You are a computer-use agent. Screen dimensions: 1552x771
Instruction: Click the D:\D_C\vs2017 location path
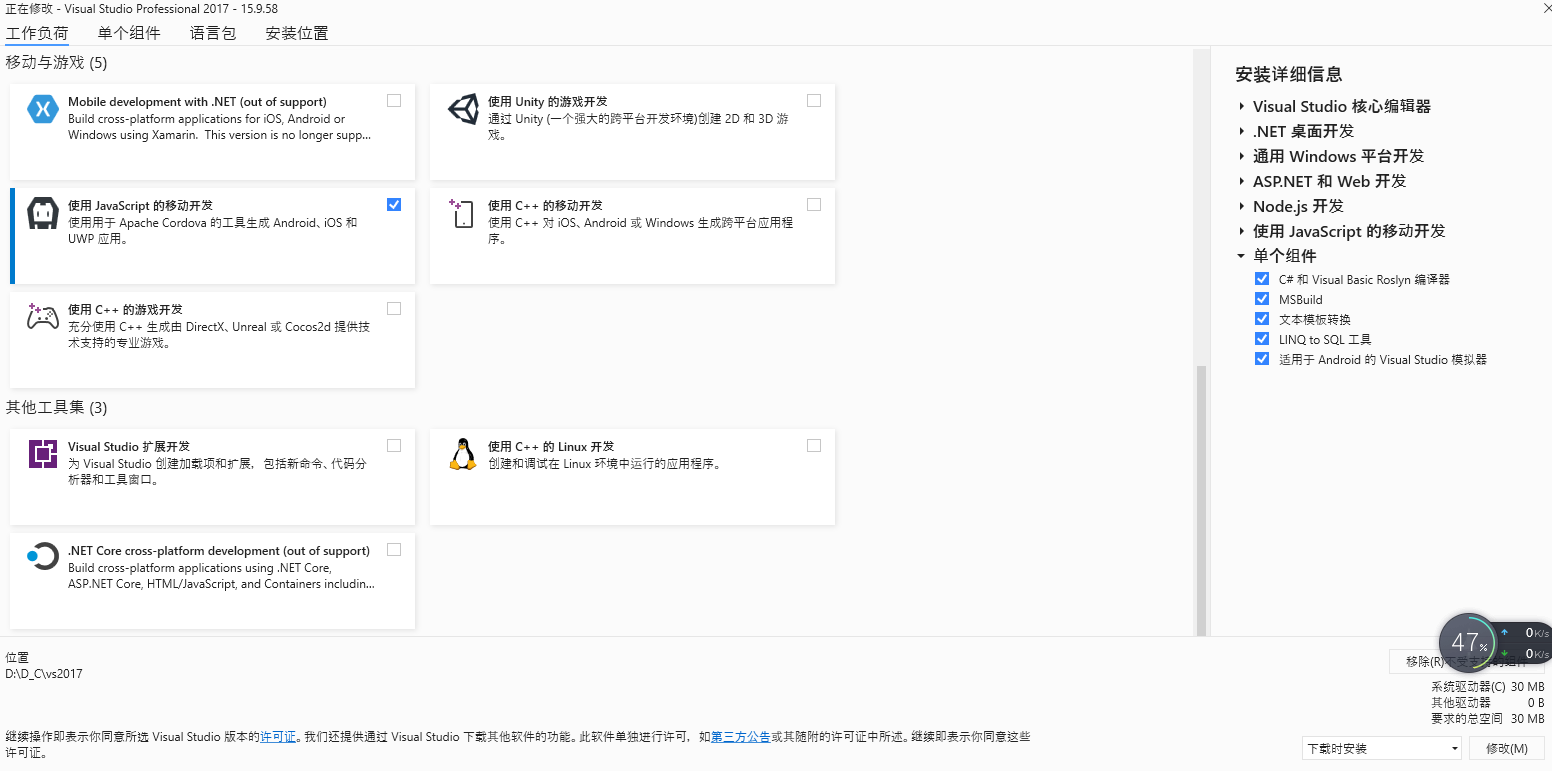click(x=44, y=674)
